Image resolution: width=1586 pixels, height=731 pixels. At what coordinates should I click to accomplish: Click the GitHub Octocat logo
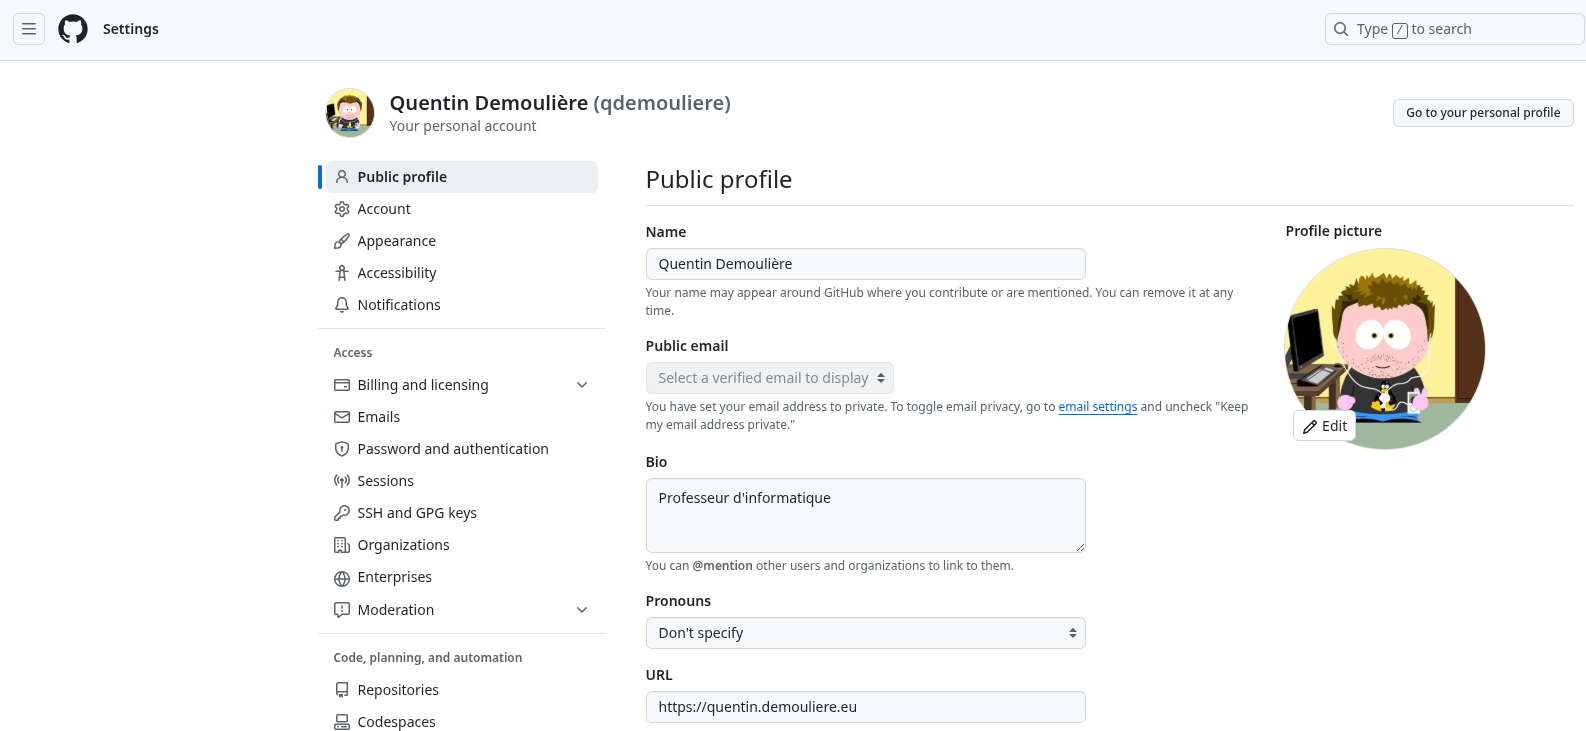tap(73, 29)
